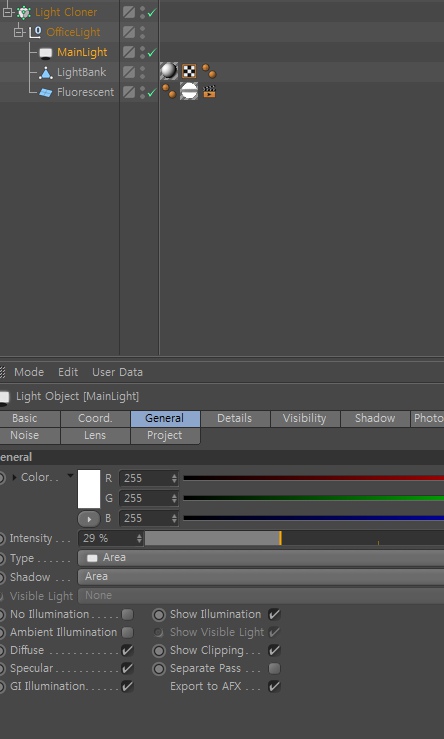Toggle the MainLight enable checkmark
Screen dimensions: 444x739
[x=151, y=53]
